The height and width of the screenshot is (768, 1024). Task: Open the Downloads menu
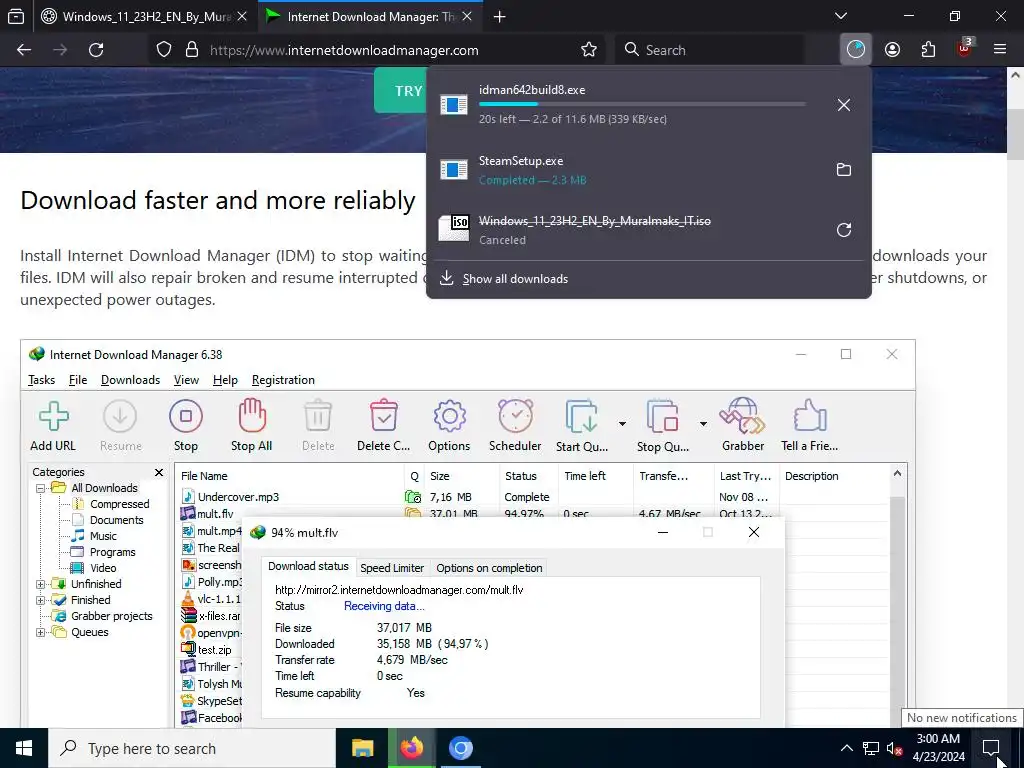[x=131, y=380]
